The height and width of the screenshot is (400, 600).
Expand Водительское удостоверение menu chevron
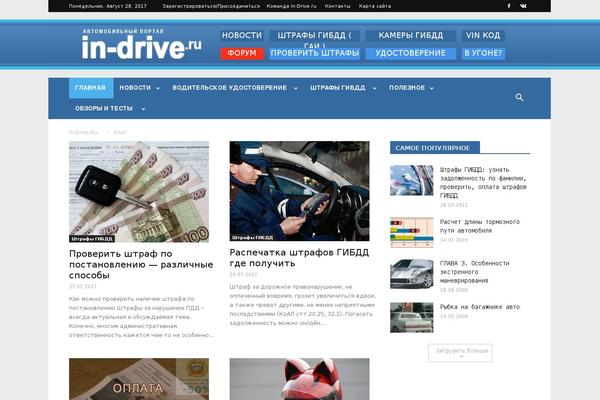295,88
